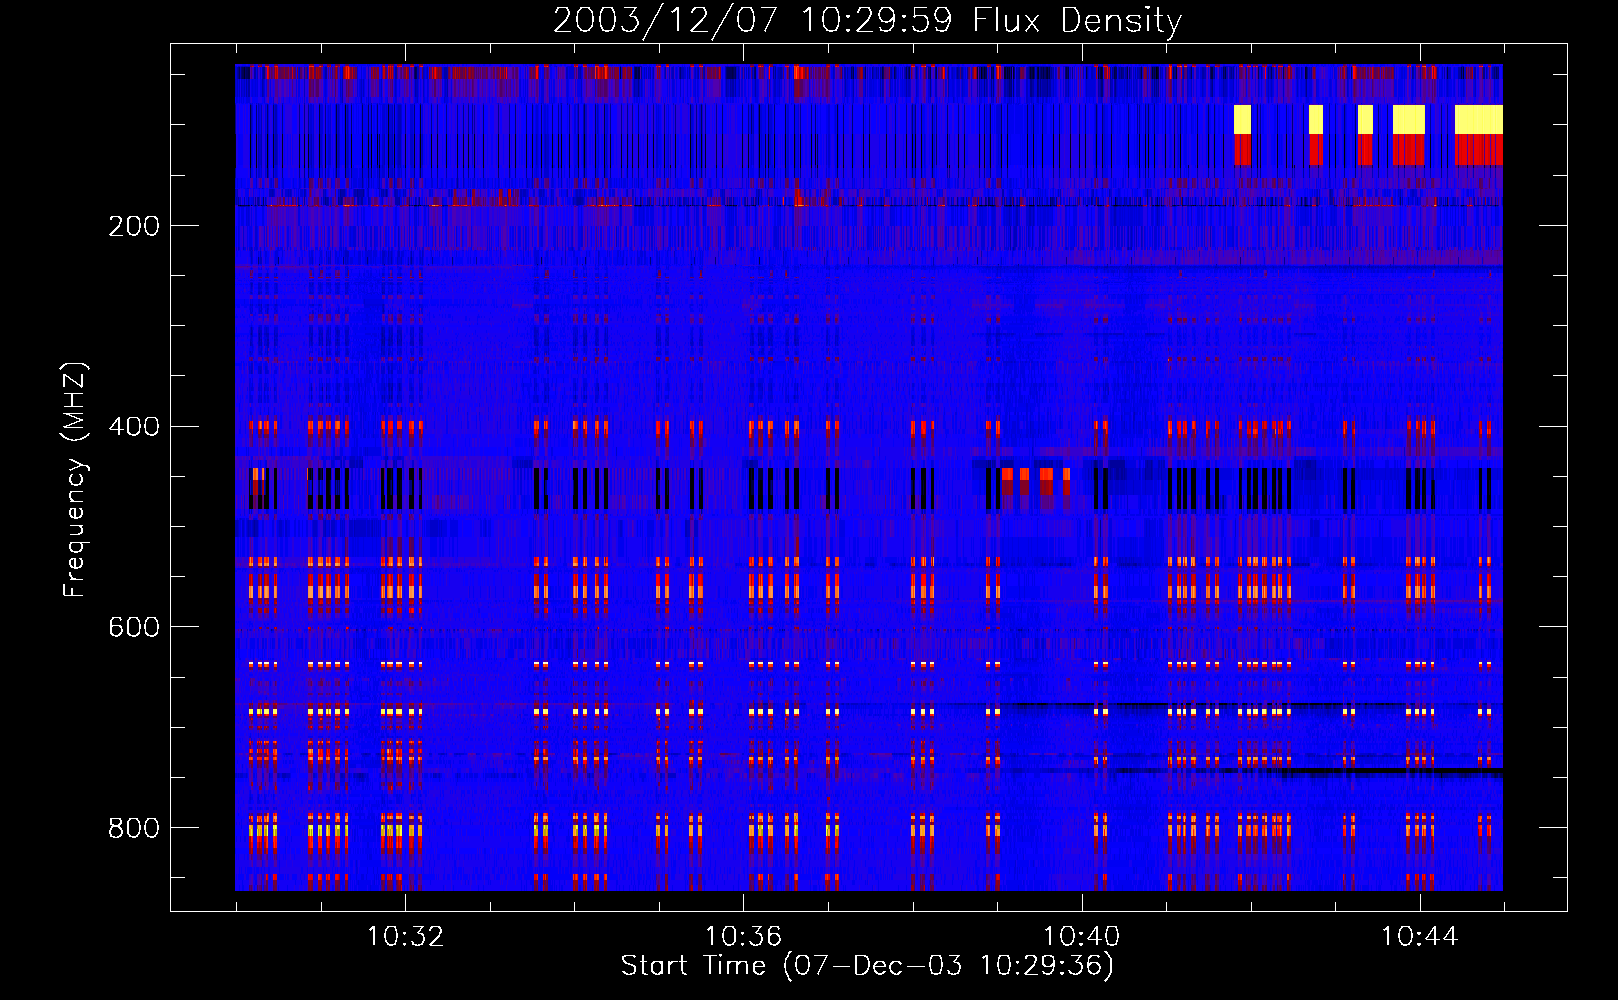The width and height of the screenshot is (1618, 1000).
Task: Click the 10:32 time tick label
Action: [405, 937]
